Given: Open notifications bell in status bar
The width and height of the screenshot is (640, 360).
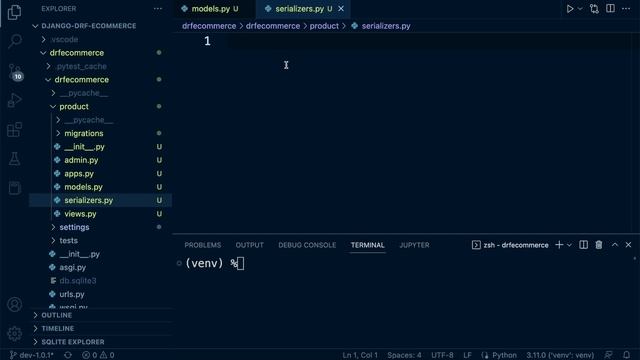Looking at the screenshot, I should click(x=626, y=355).
